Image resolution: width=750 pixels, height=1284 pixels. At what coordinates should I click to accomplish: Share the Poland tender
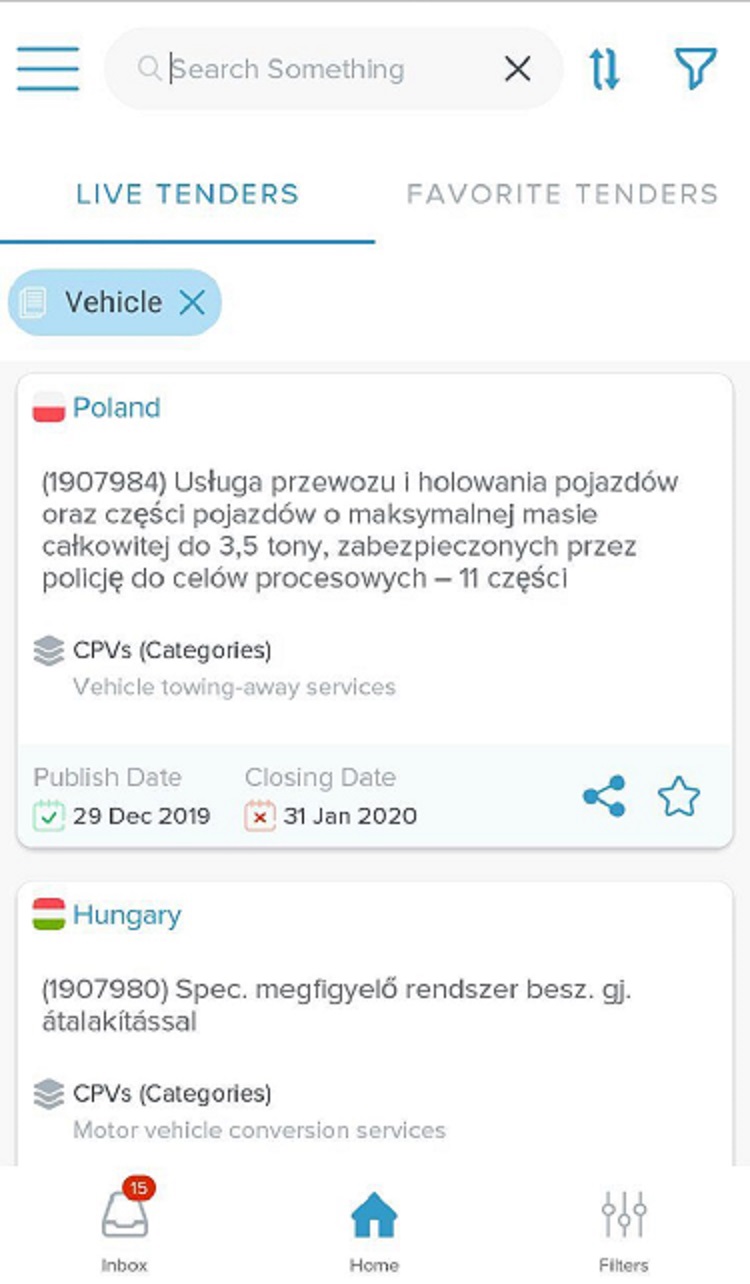coord(604,797)
